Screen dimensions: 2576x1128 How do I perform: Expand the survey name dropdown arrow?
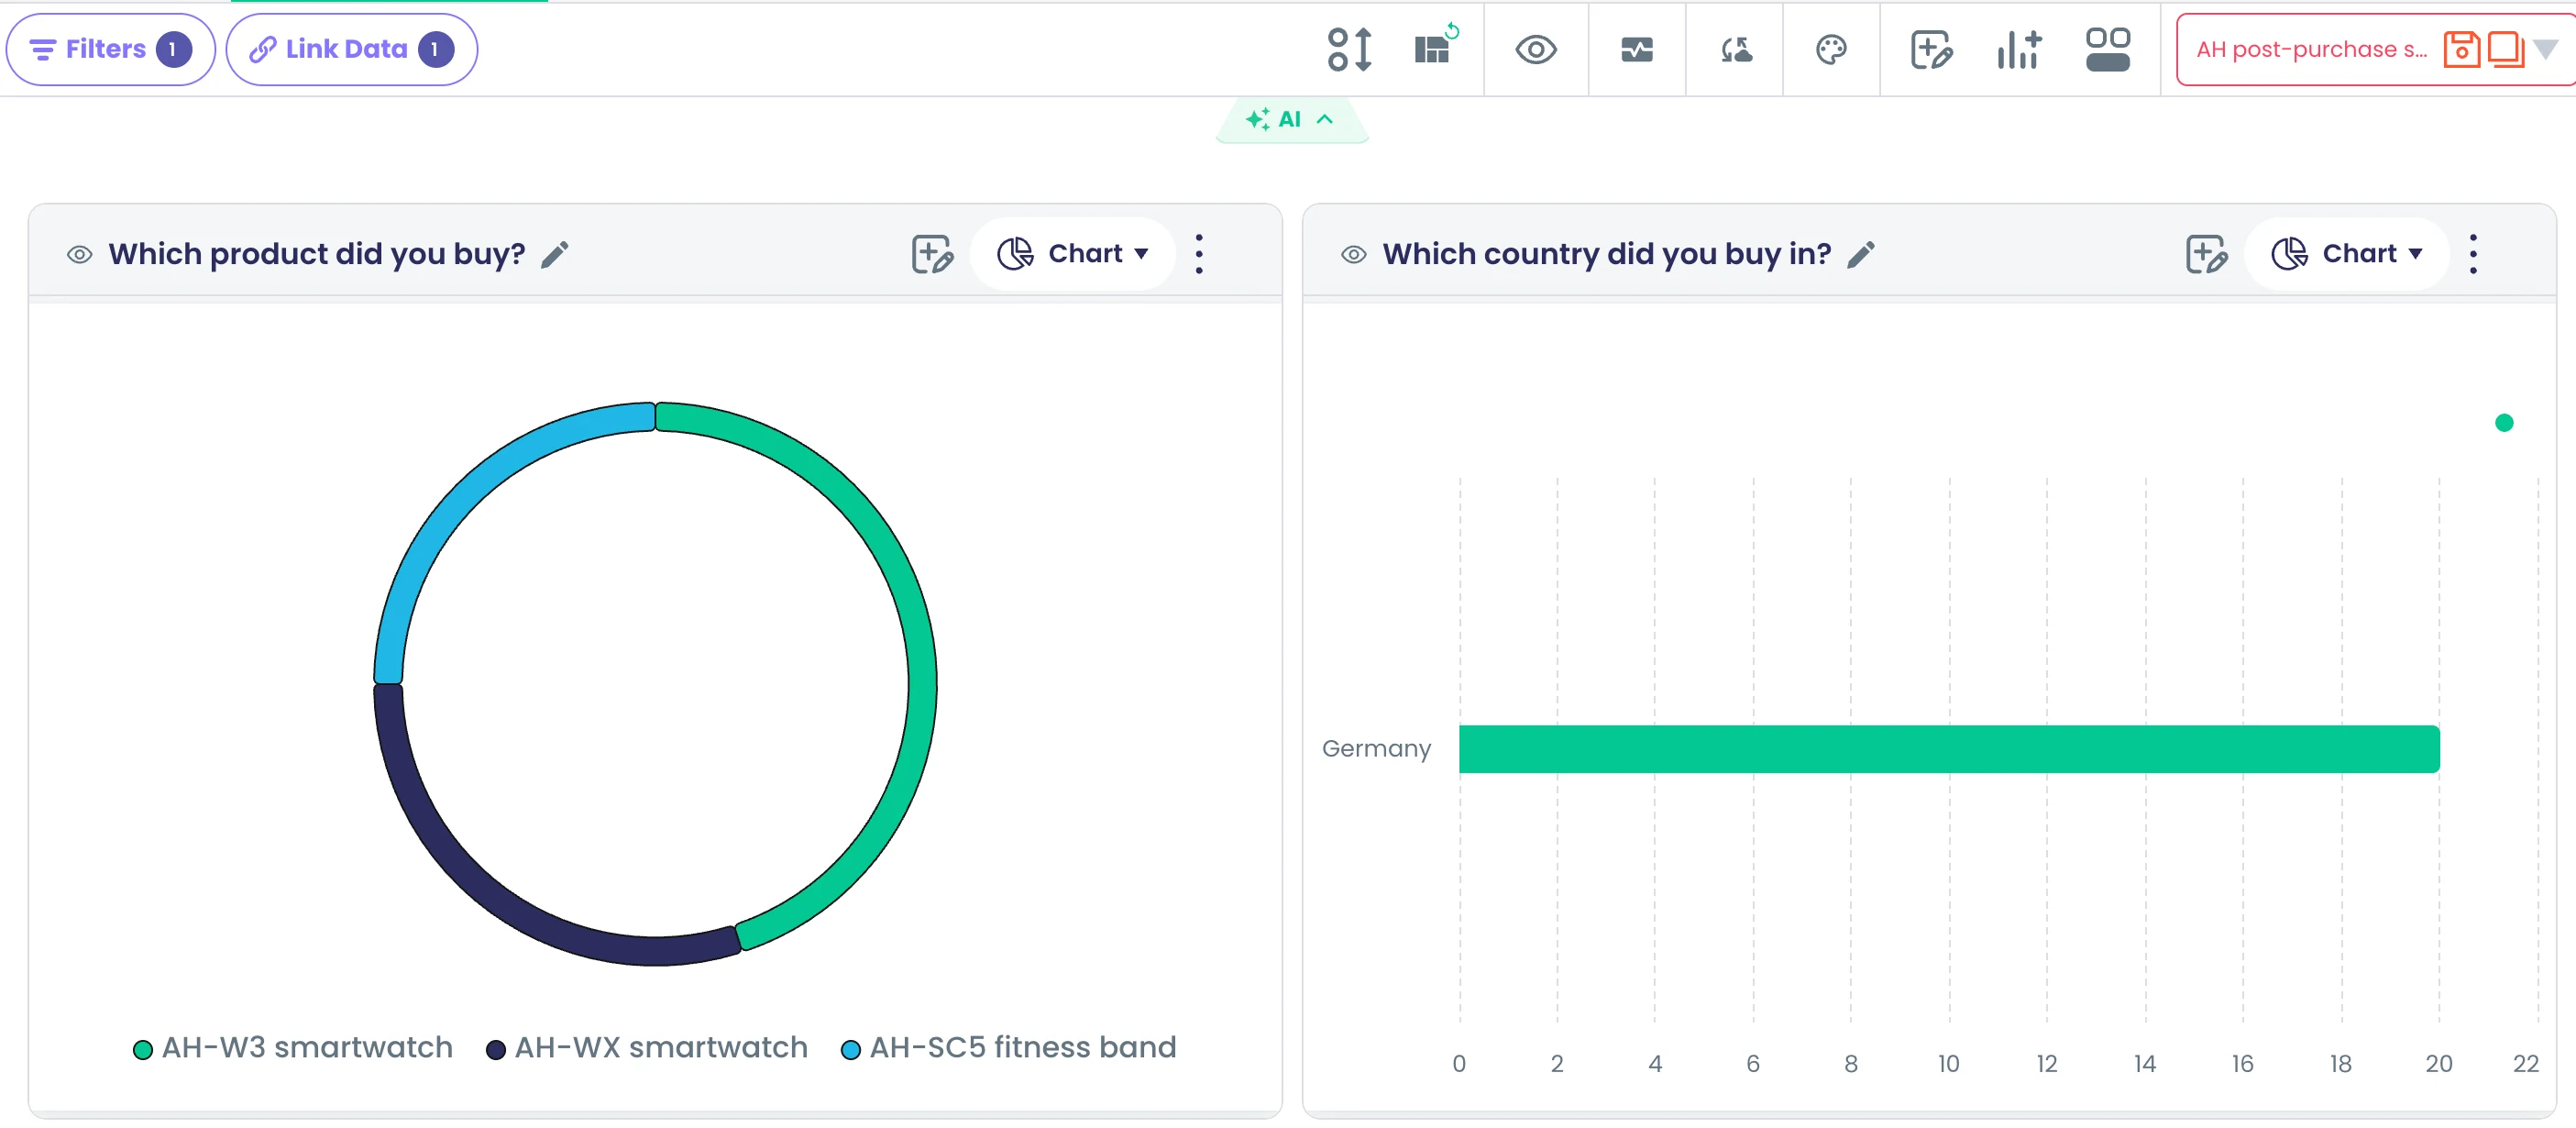2546,49
